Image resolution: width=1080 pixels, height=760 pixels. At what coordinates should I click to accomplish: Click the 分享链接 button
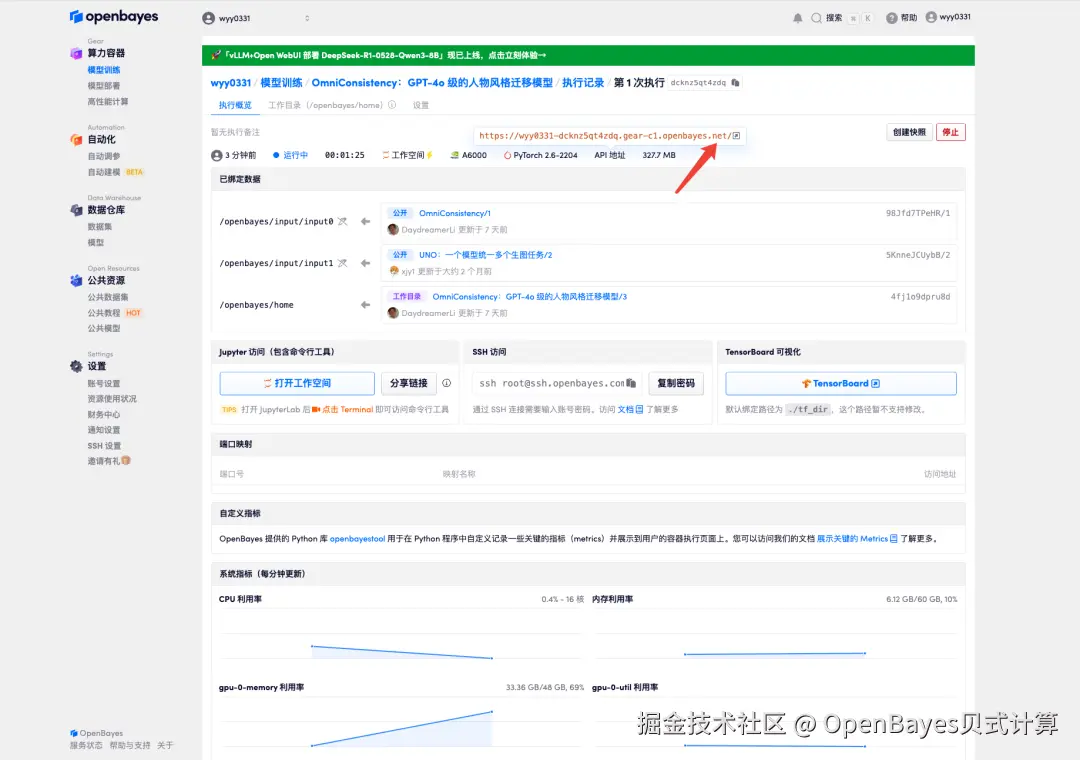[x=408, y=383]
